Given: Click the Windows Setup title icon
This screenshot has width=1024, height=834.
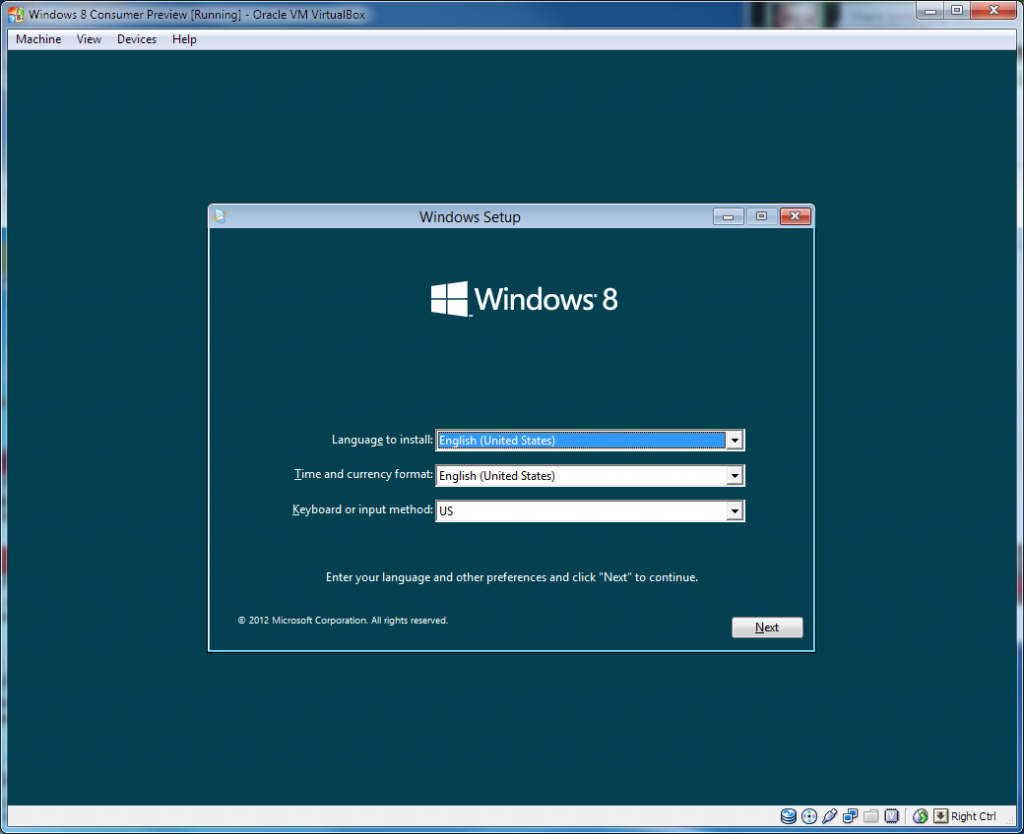Looking at the screenshot, I should click(x=220, y=216).
